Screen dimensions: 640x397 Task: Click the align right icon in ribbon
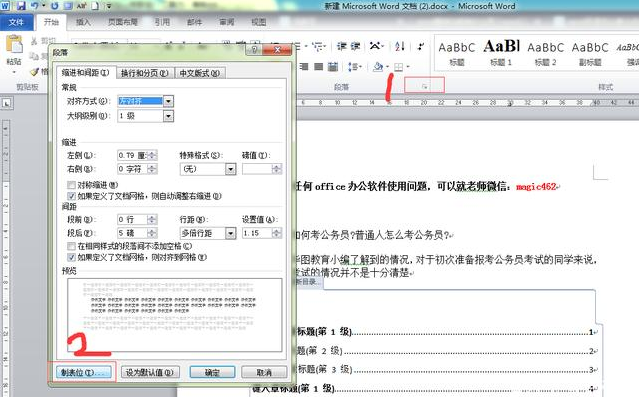(304, 67)
